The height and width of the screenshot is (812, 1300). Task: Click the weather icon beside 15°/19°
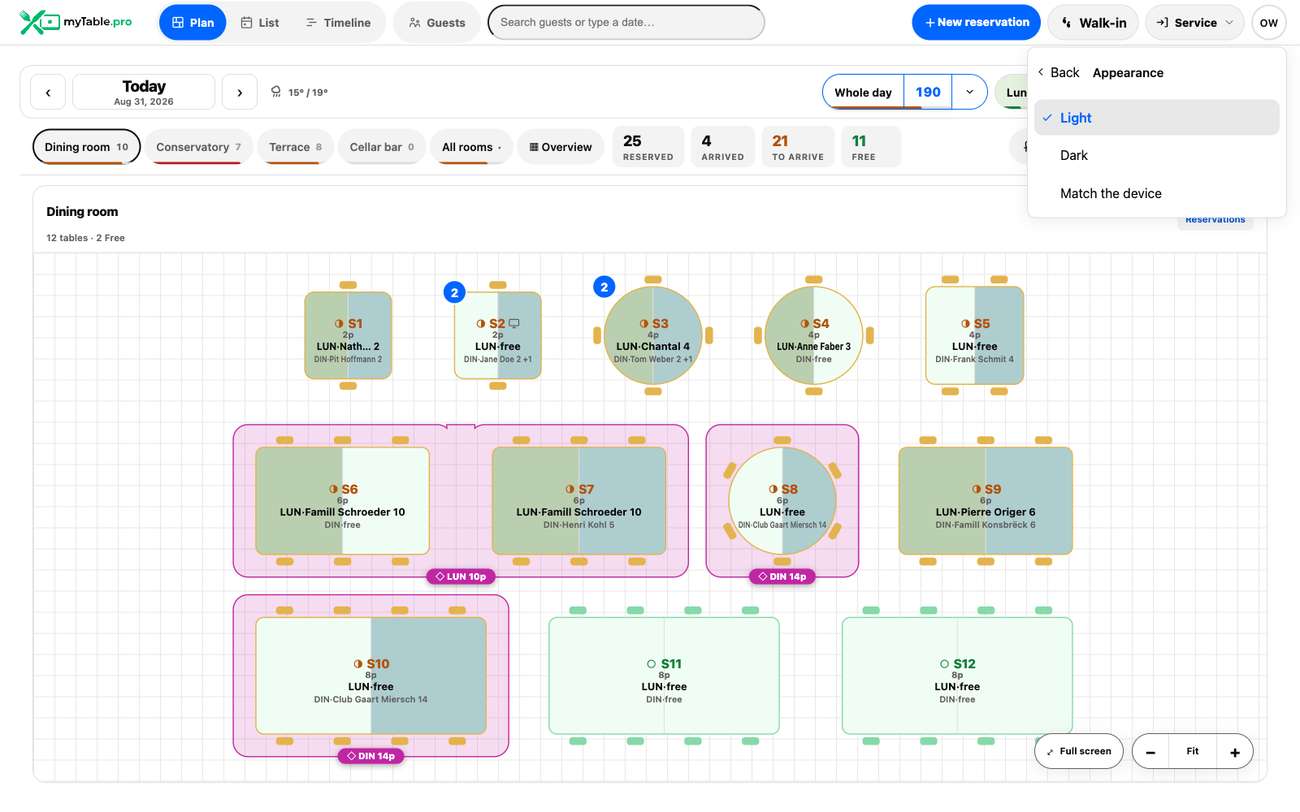tap(276, 92)
